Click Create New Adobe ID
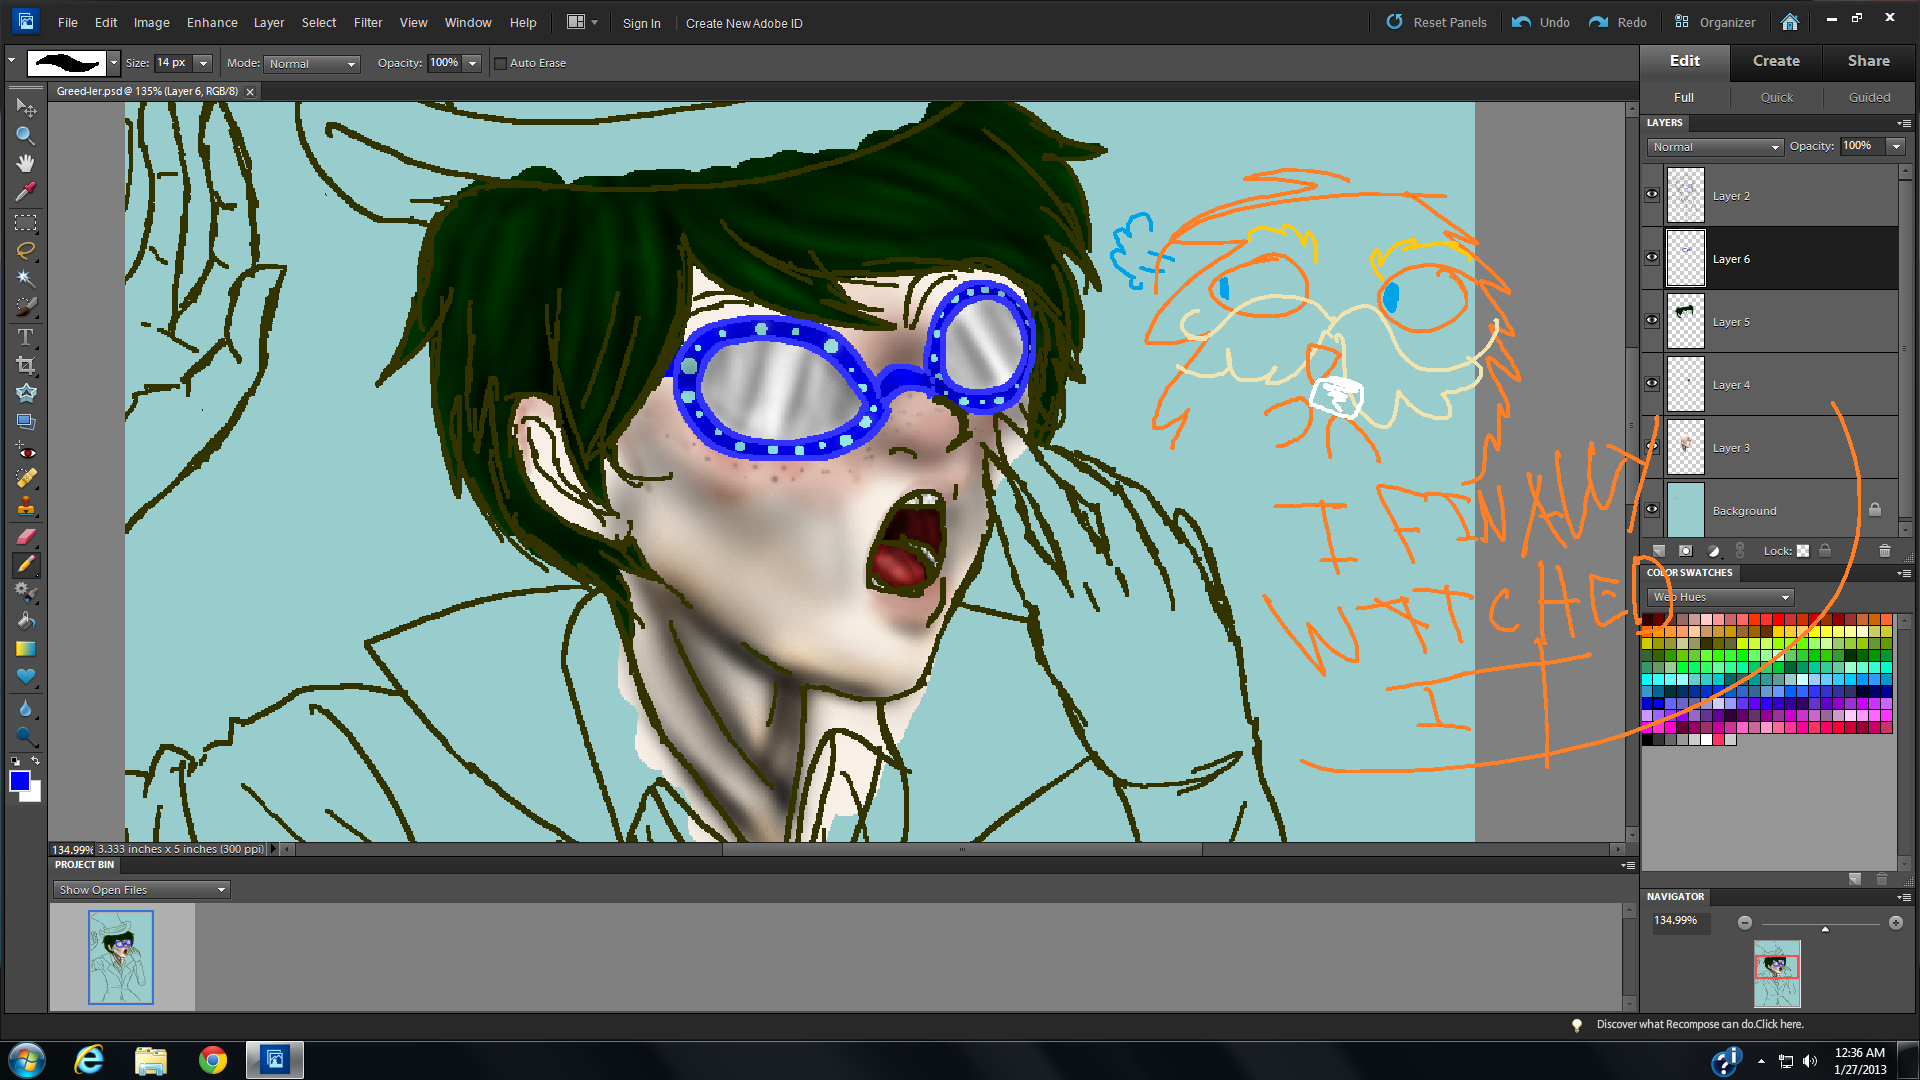Screen dimensions: 1920x1080 pos(744,23)
